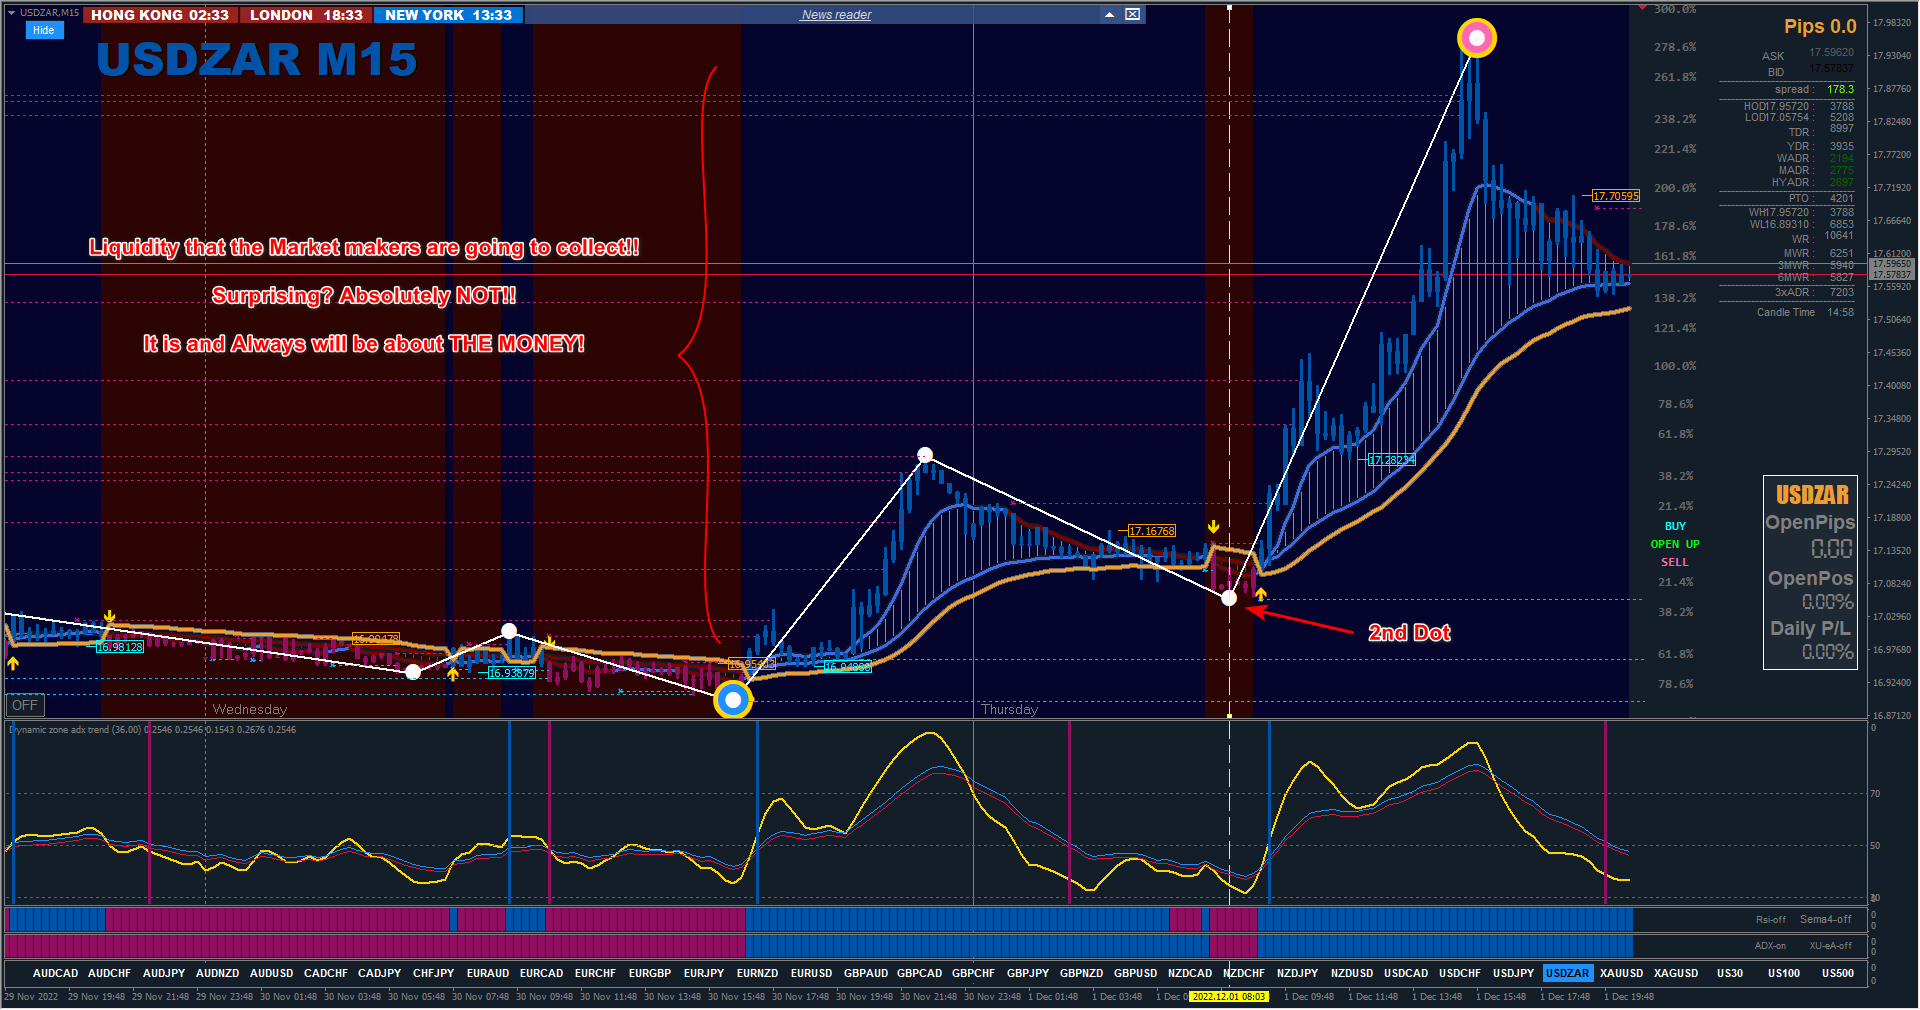The image size is (1920, 1010).
Task: Switch chart to US100 index
Action: [1784, 973]
